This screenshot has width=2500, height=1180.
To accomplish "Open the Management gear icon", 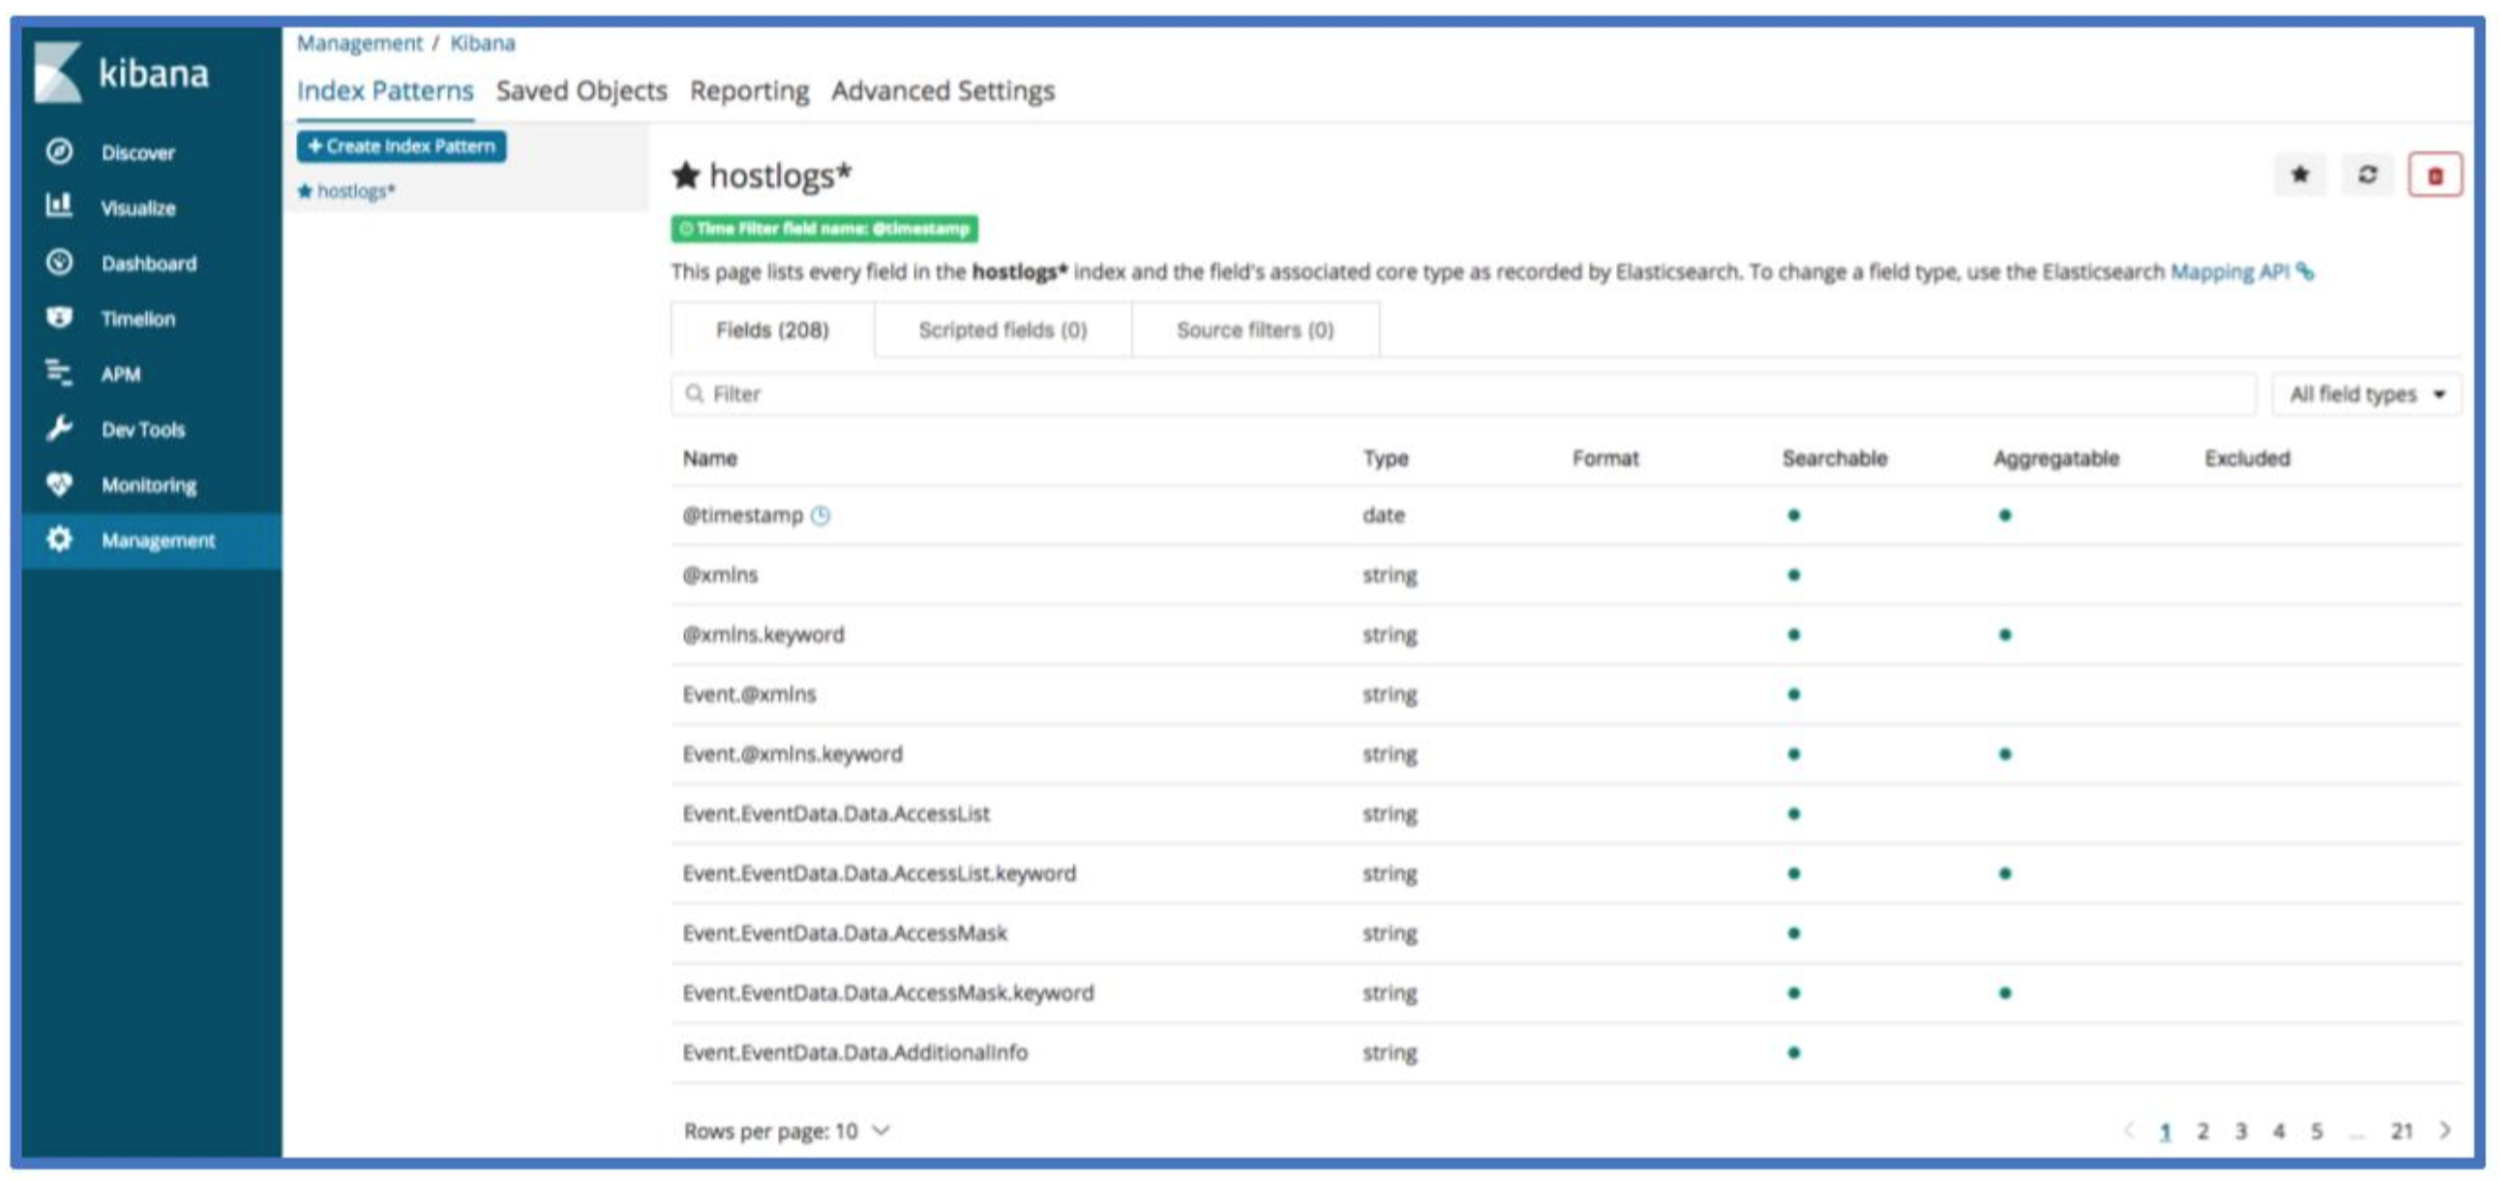I will pyautogui.click(x=59, y=539).
